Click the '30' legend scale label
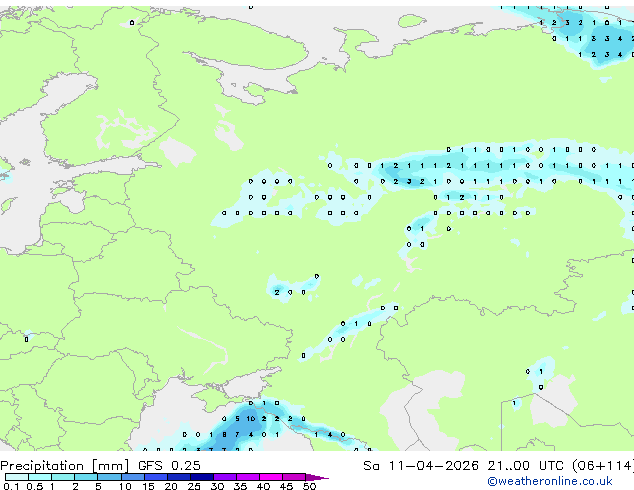 pyautogui.click(x=217, y=486)
